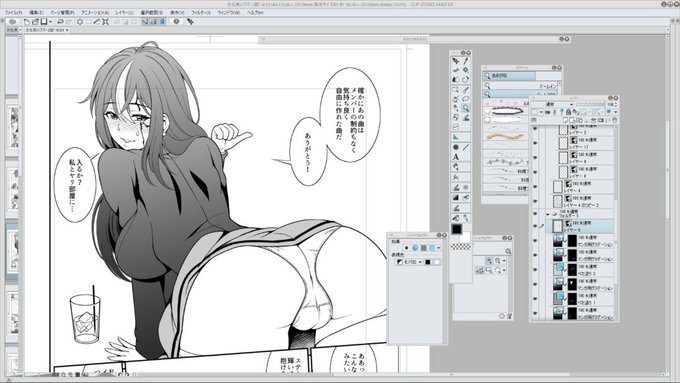
Task: Hide the レイヤー 4 layer
Action: tap(535, 187)
